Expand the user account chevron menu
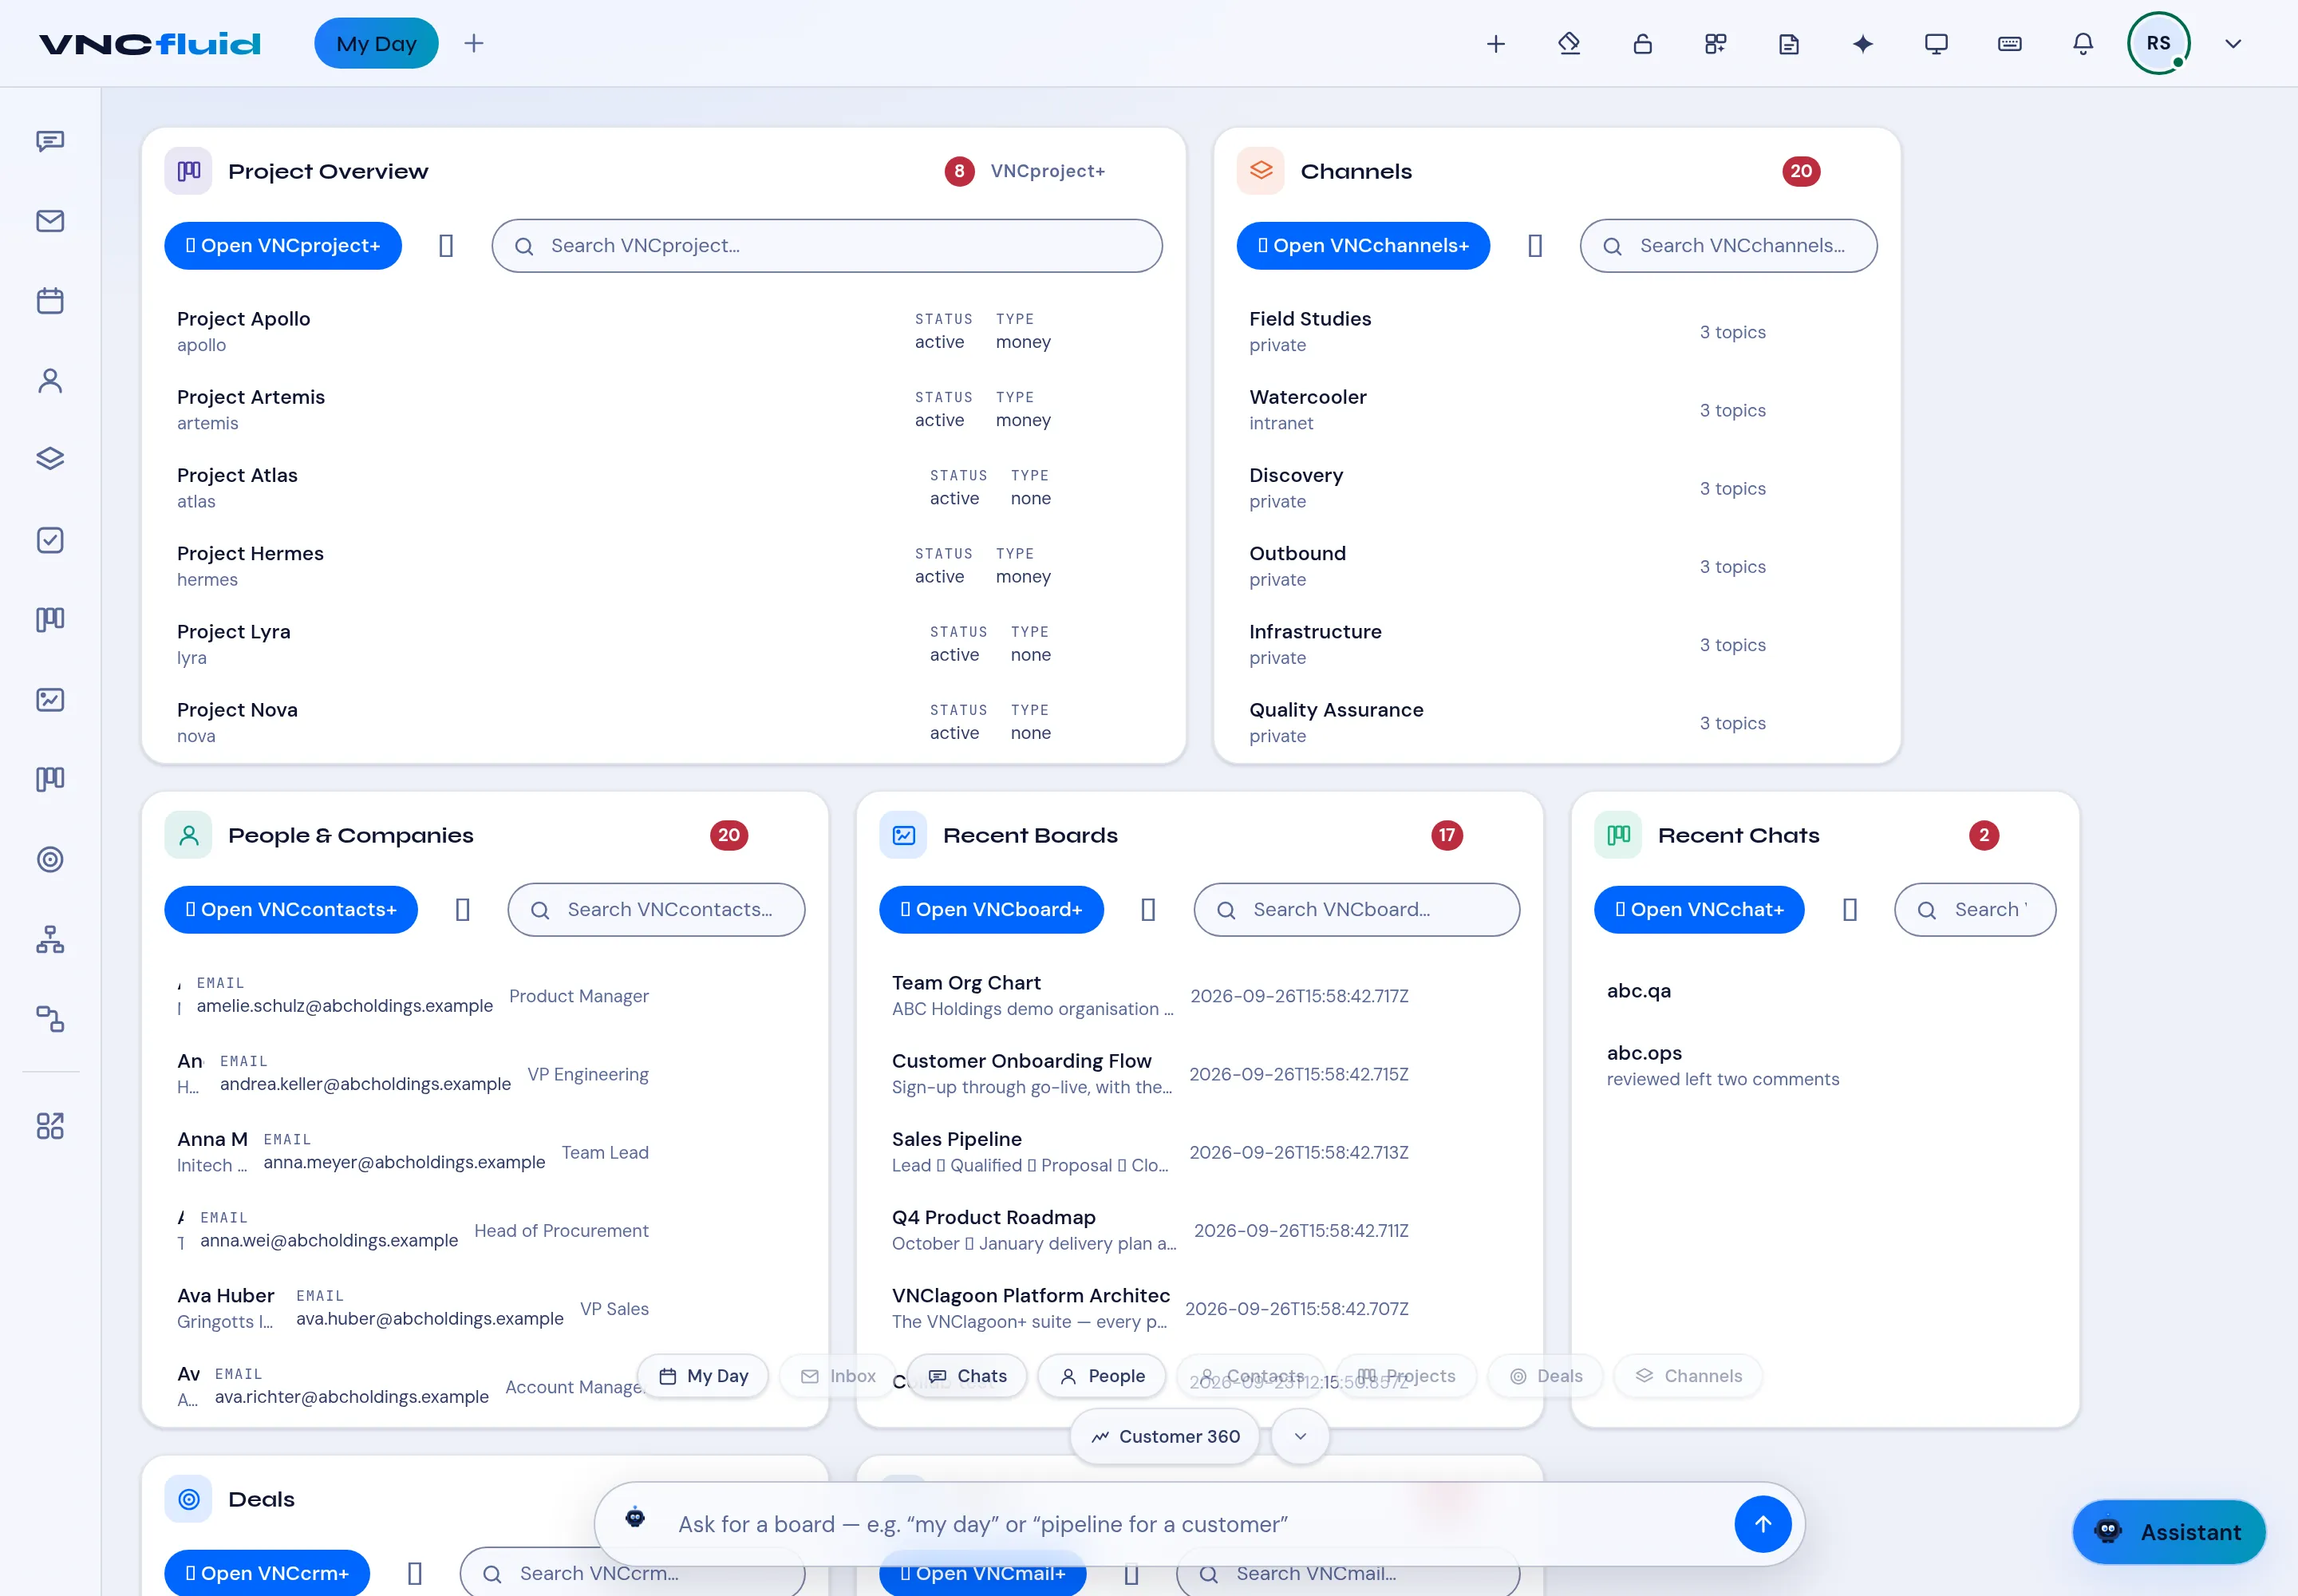Viewport: 2298px width, 1596px height. pyautogui.click(x=2233, y=44)
